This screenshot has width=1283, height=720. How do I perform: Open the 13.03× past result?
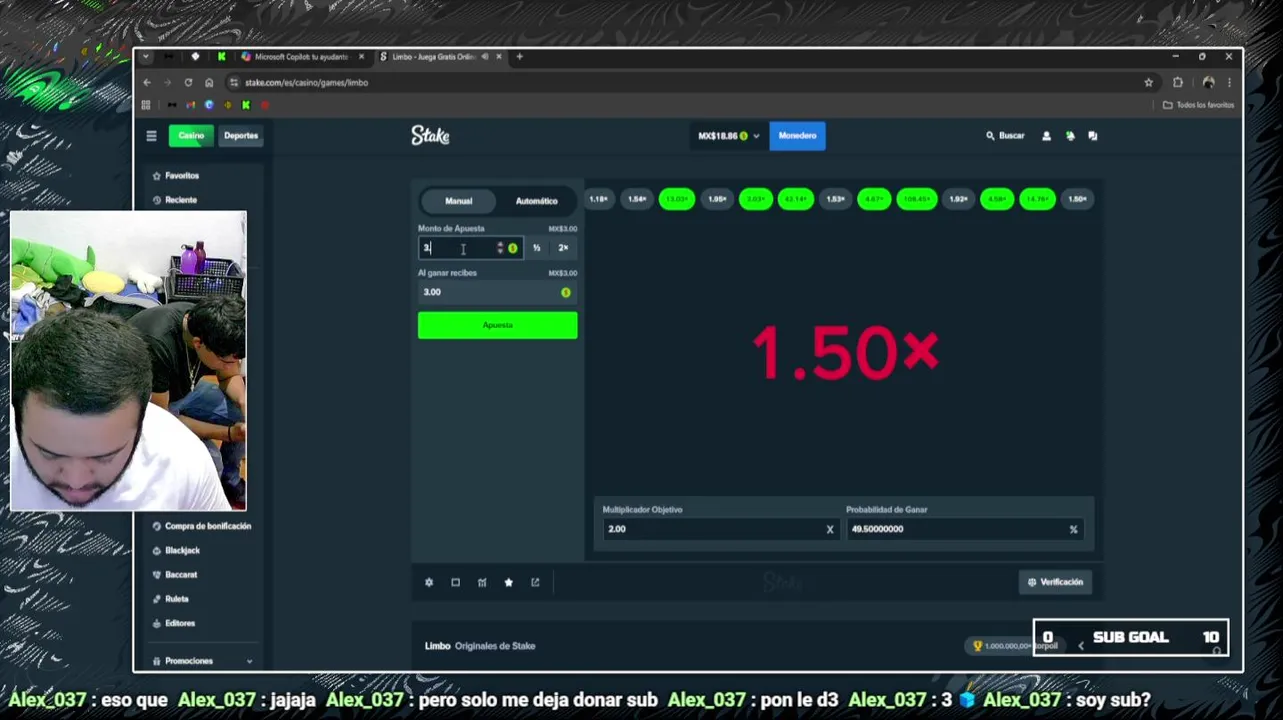[x=677, y=199]
